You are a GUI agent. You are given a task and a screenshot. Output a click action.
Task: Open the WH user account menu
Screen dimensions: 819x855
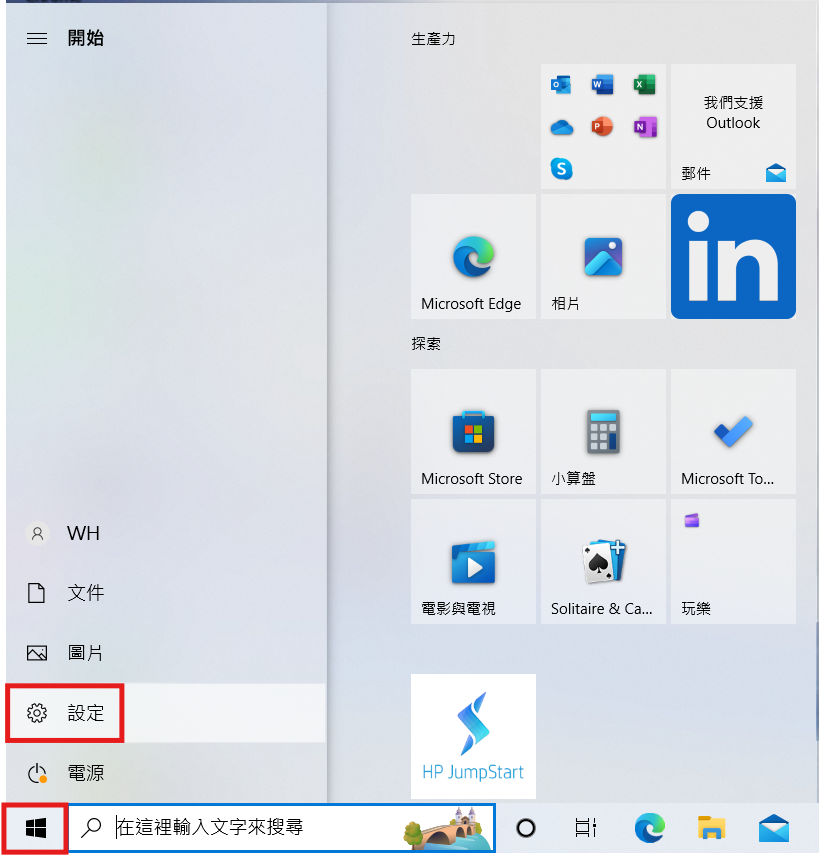pos(166,533)
